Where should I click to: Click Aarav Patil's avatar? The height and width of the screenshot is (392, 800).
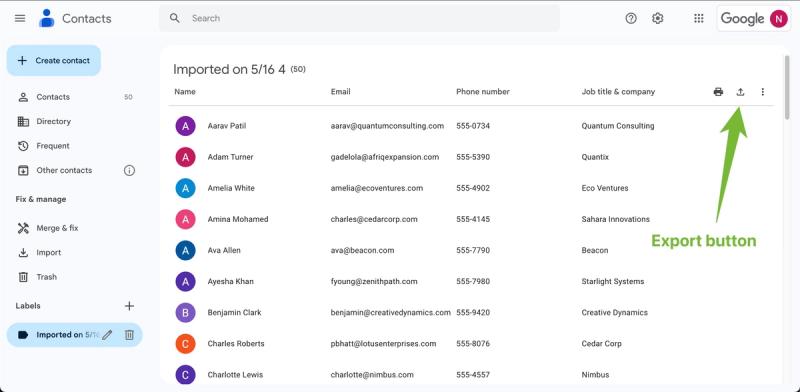click(185, 126)
